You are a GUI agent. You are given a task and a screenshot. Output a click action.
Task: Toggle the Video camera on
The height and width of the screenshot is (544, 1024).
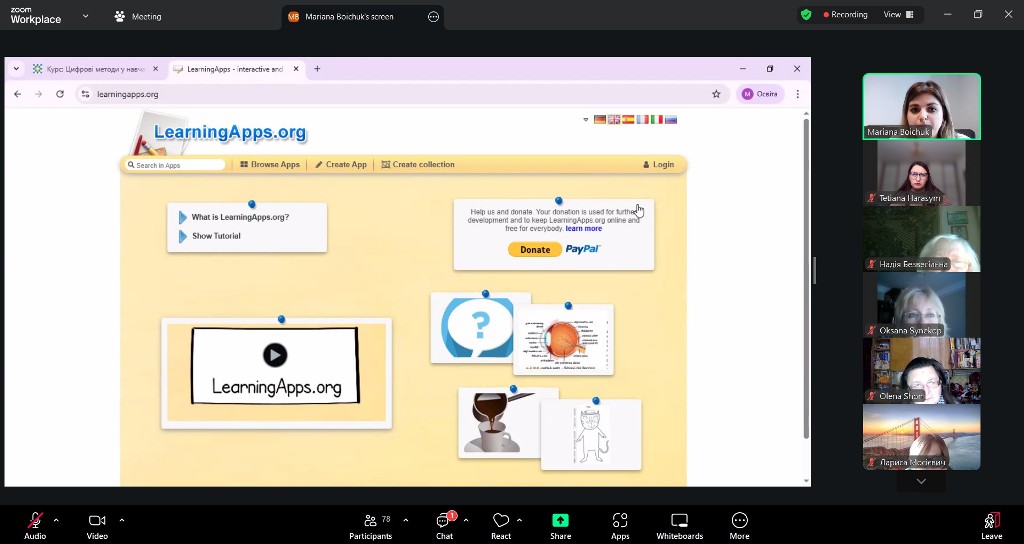point(97,522)
